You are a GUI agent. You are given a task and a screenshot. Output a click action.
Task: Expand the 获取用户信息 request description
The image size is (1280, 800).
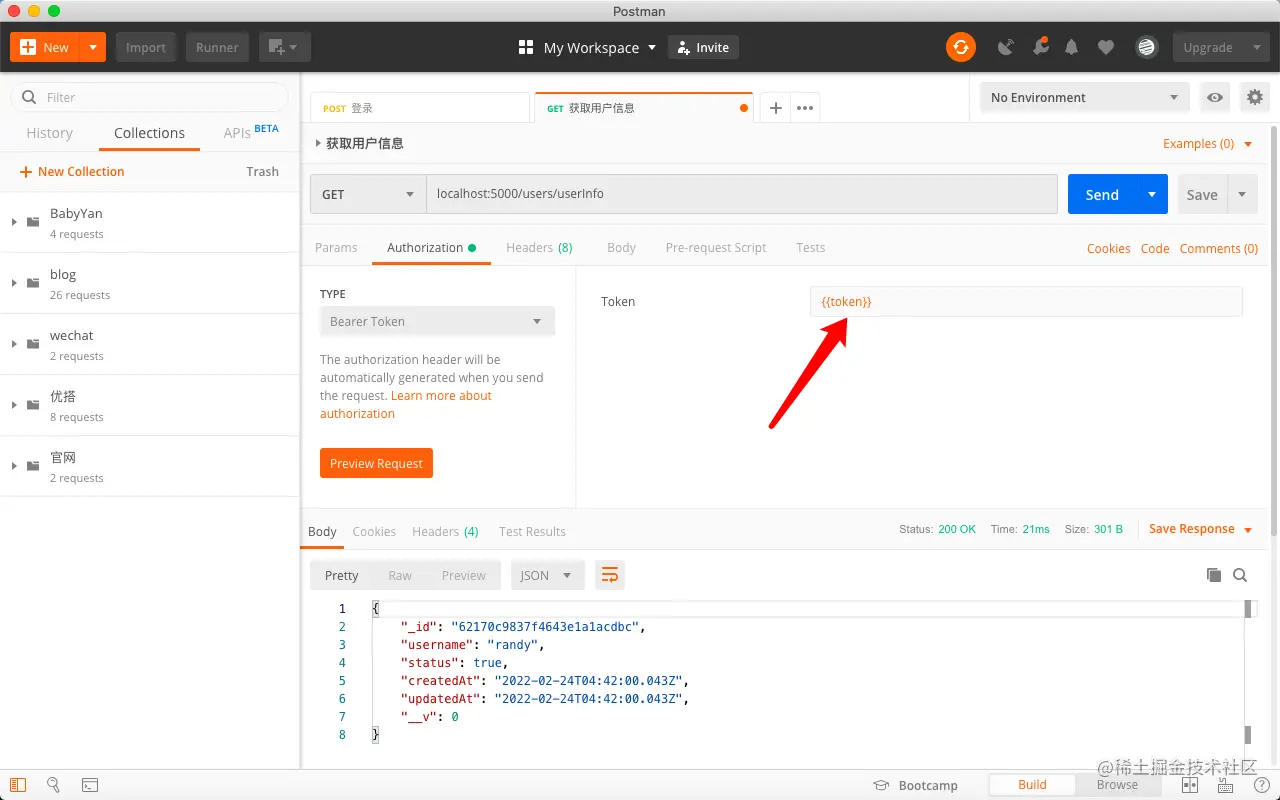(319, 143)
